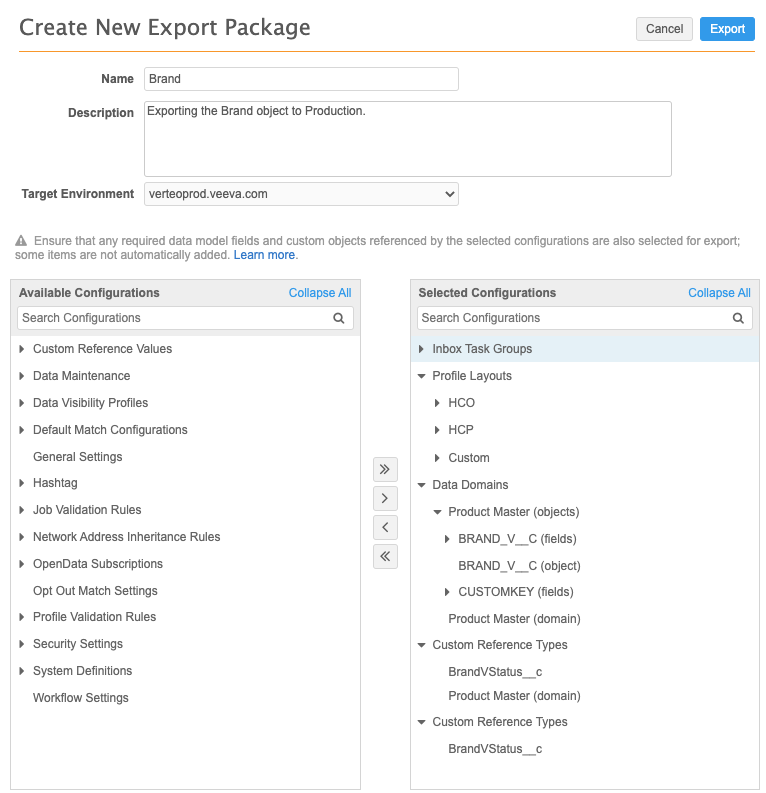Image resolution: width=766 pixels, height=793 pixels.
Task: Click the move selected right arrow button
Action: click(x=385, y=498)
